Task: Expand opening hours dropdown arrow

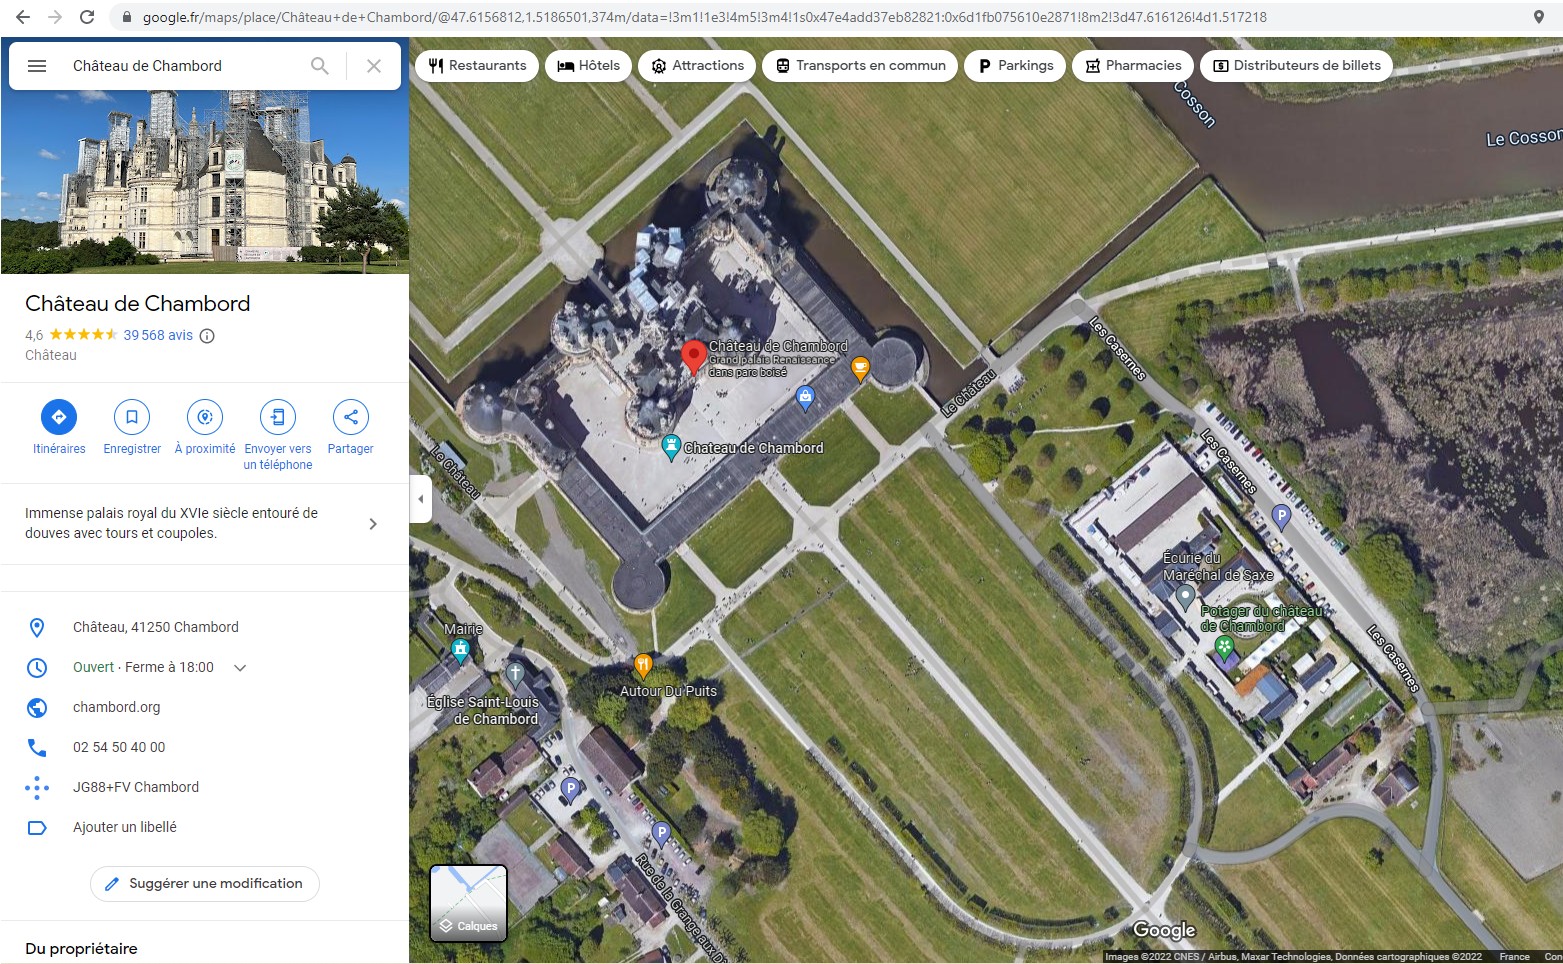Action: (x=240, y=668)
